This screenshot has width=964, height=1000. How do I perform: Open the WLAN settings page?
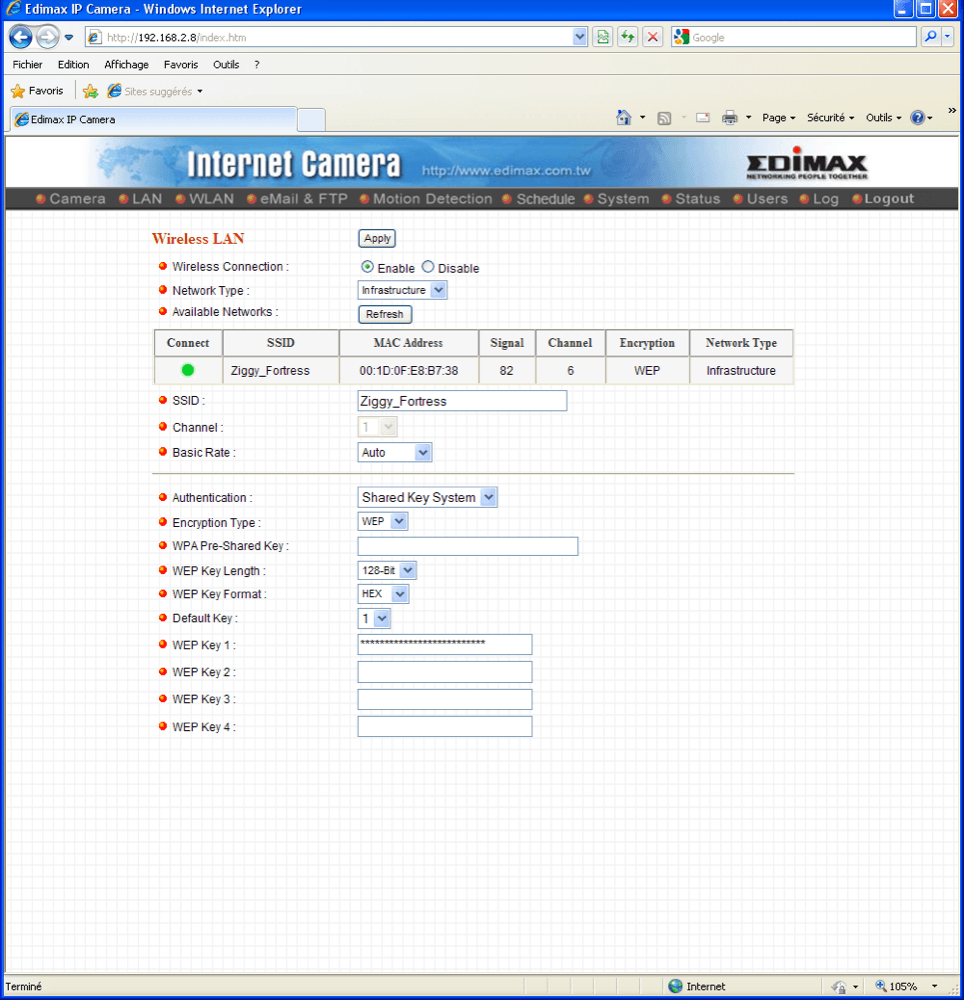[x=205, y=199]
